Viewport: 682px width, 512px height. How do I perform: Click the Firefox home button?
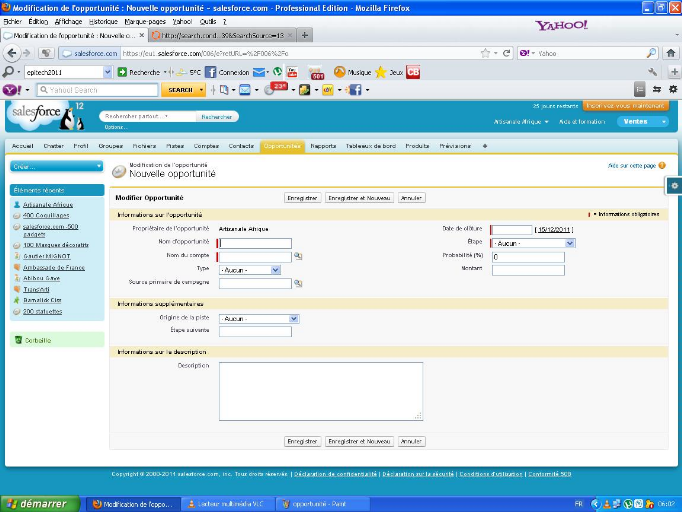pos(671,53)
